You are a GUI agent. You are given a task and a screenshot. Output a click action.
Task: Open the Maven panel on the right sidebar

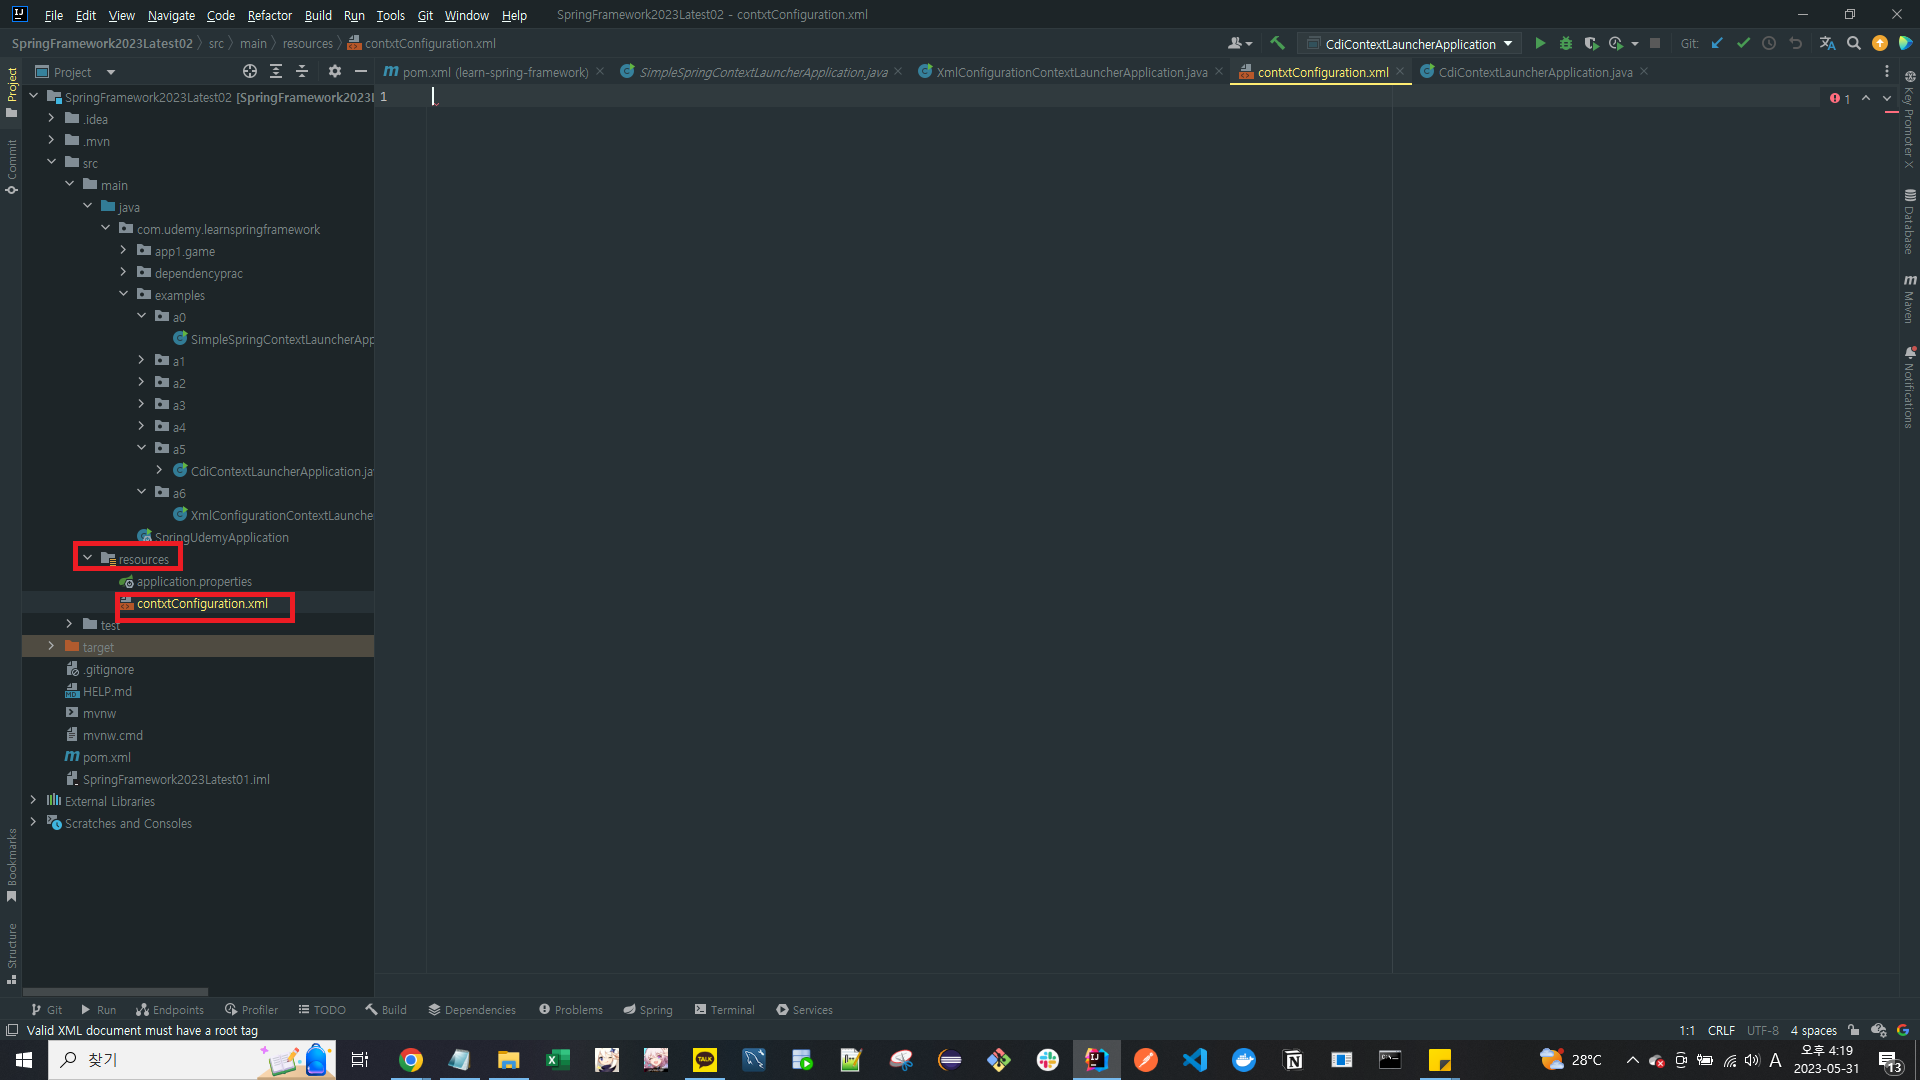tap(1910, 293)
